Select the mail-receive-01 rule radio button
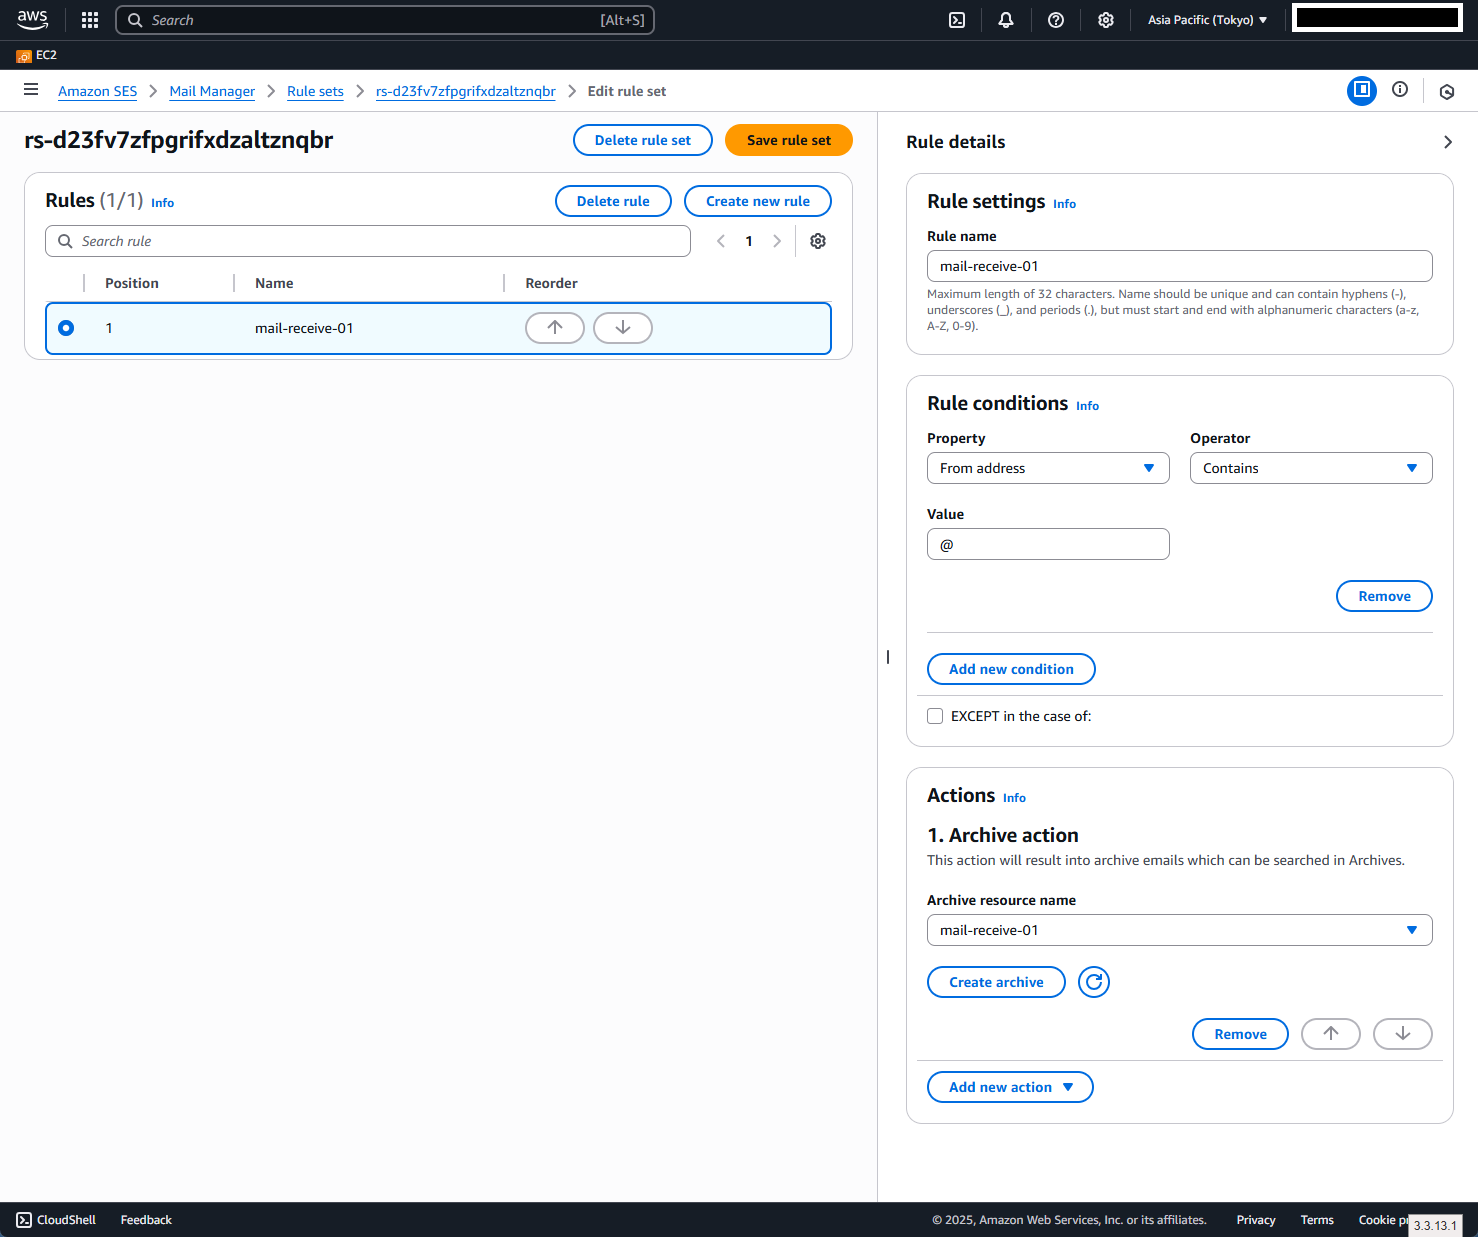1478x1237 pixels. click(66, 328)
